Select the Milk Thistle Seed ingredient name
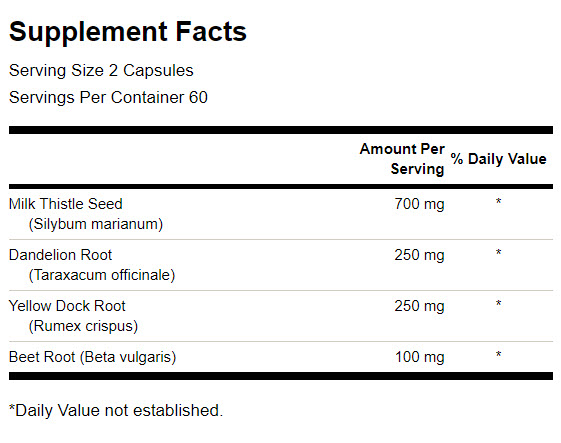 click(x=66, y=204)
